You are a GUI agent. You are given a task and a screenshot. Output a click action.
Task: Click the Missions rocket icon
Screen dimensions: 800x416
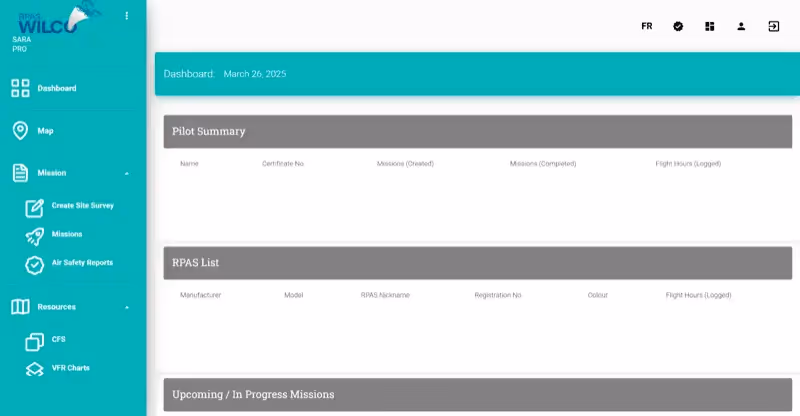(34, 235)
